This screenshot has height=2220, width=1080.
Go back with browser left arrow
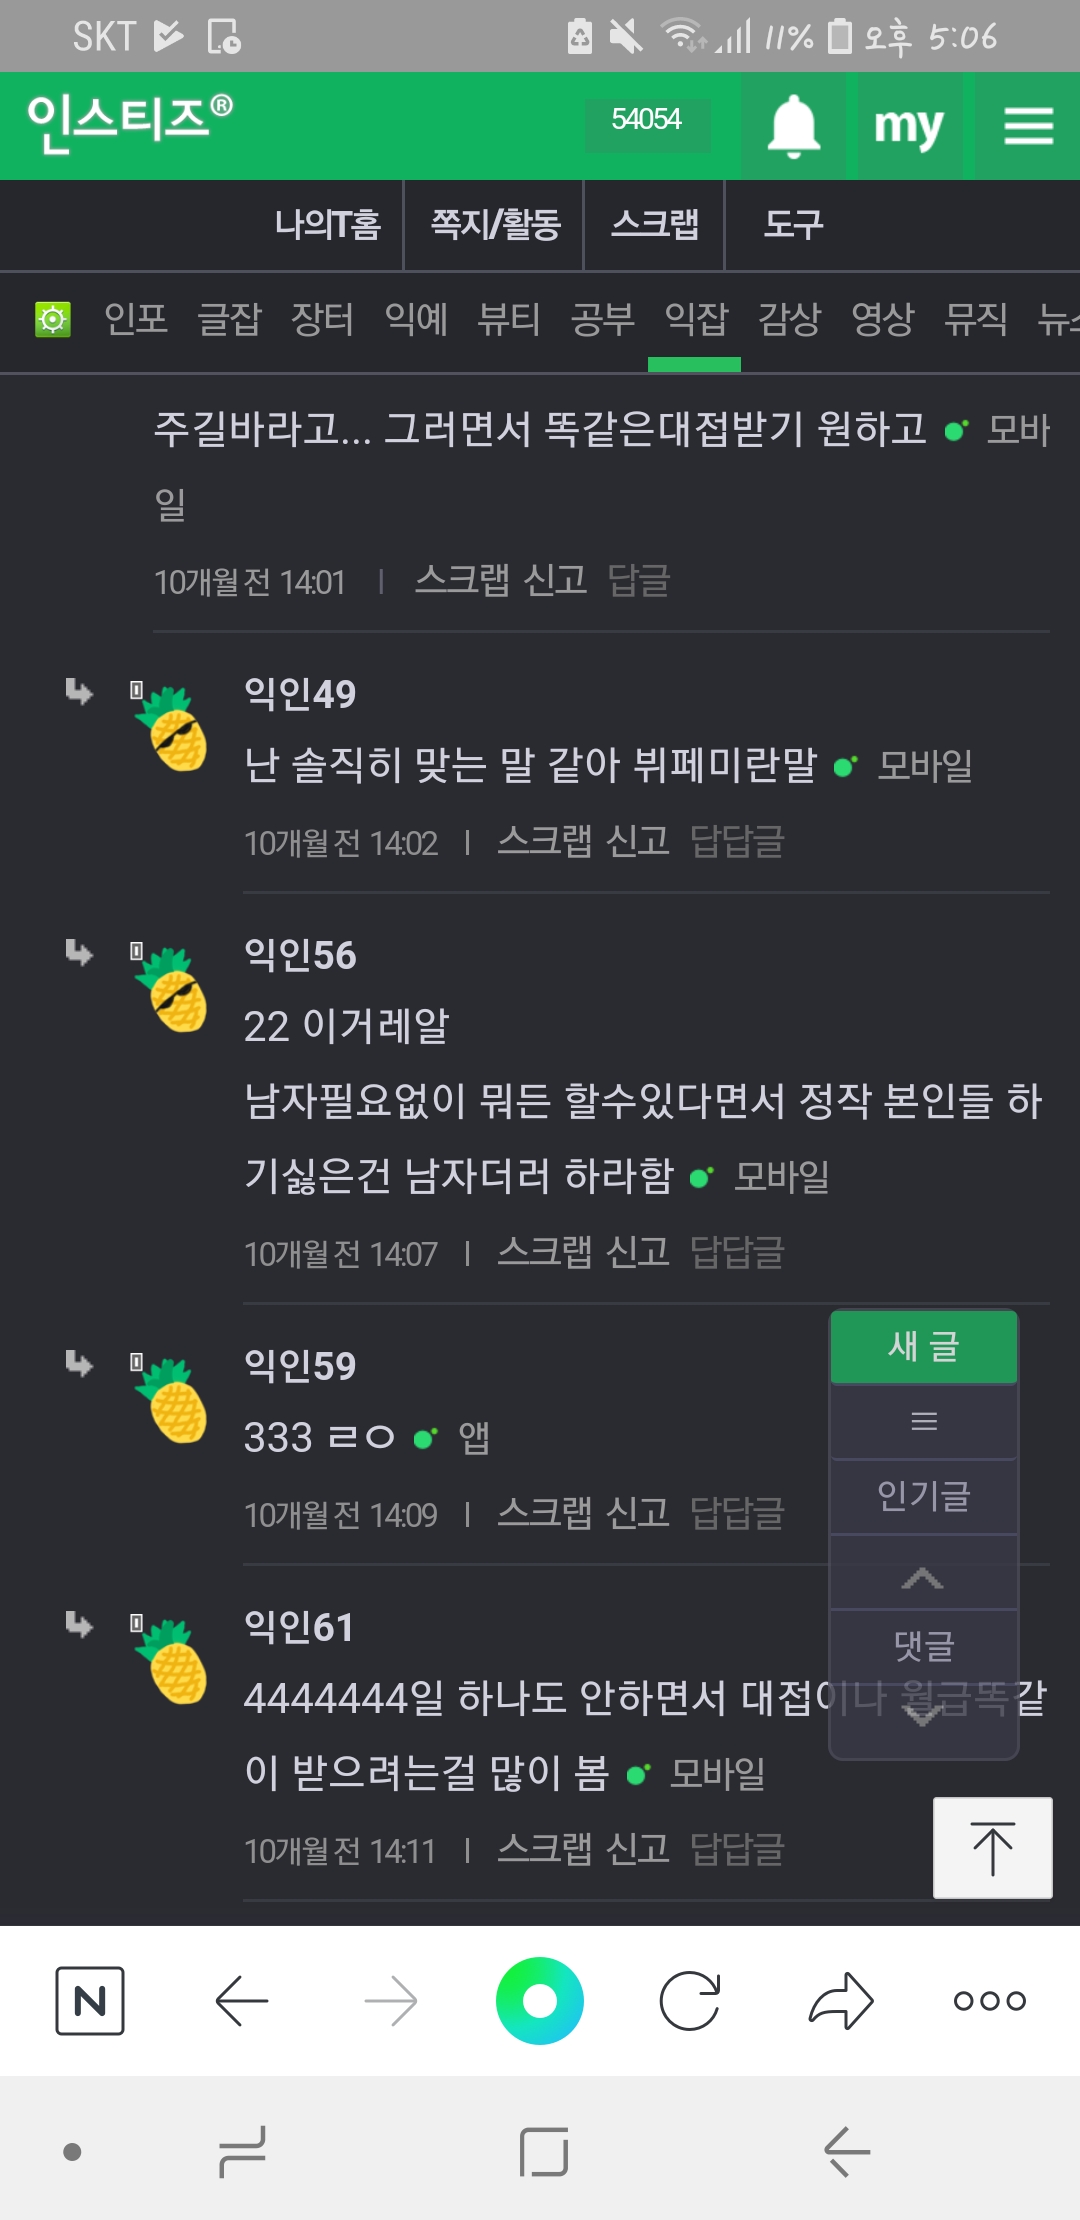point(242,2000)
